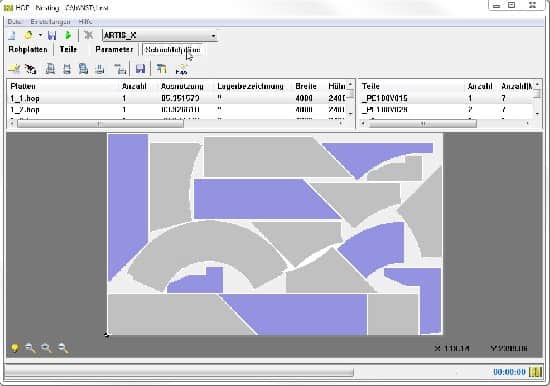Click the 00:00:00 elapsed time readout
Viewport: 550px width, 386px height.
click(x=509, y=372)
